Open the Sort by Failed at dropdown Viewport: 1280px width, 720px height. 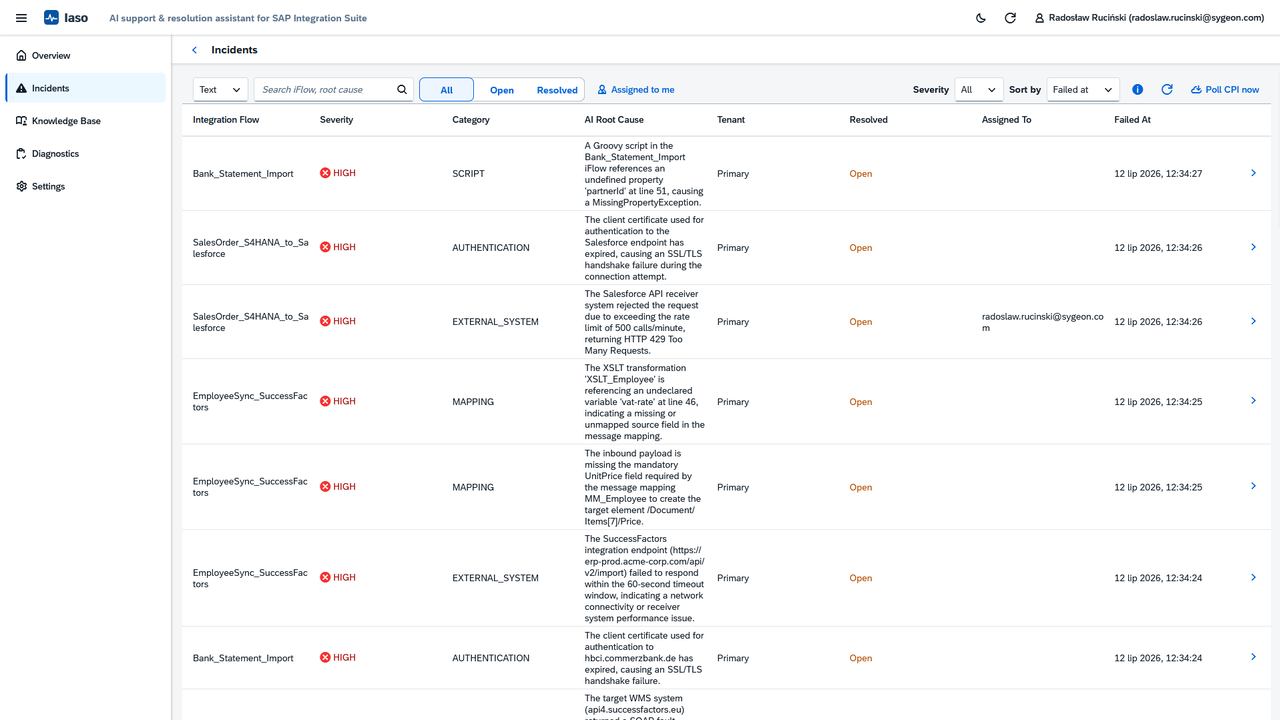[x=1083, y=90]
